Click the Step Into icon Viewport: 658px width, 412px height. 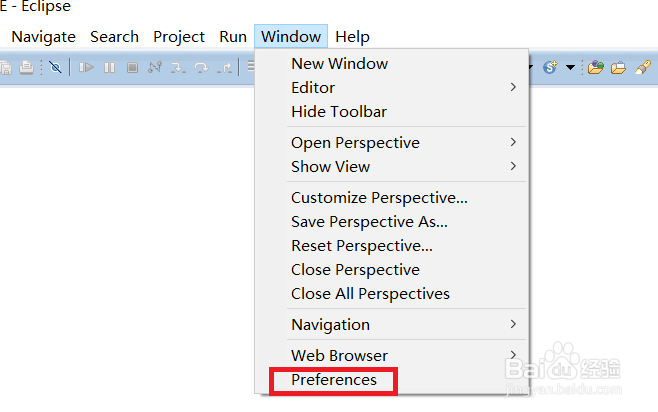point(178,68)
